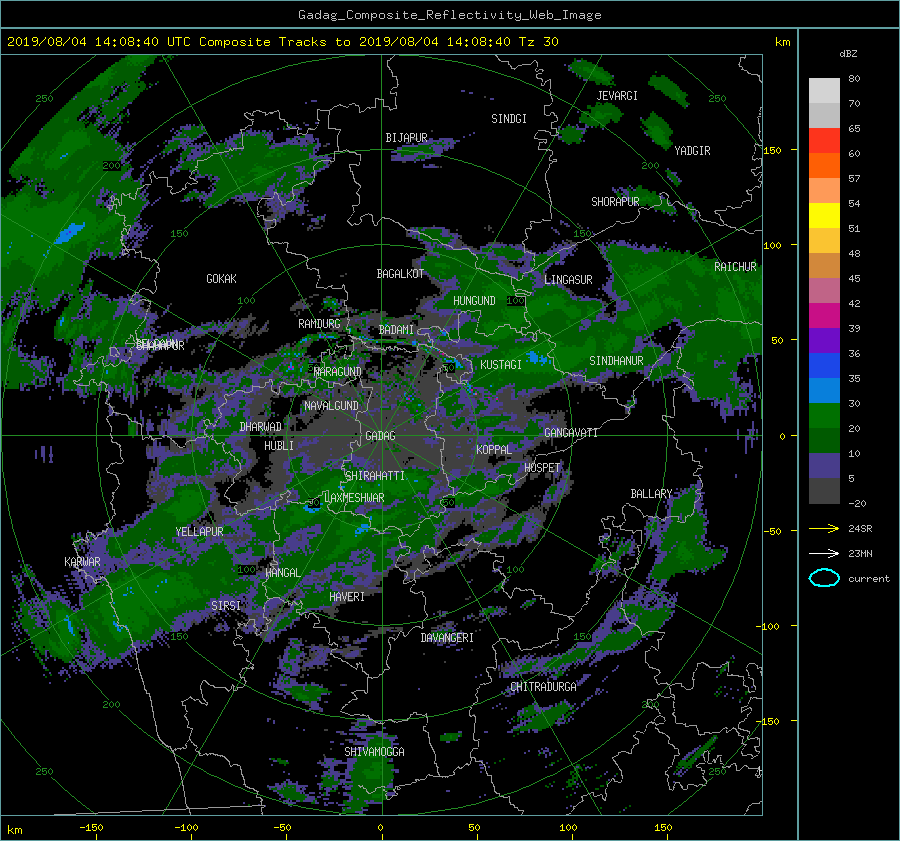Click the cyan current-track ellipse legend icon
This screenshot has height=841, width=900.
824,578
